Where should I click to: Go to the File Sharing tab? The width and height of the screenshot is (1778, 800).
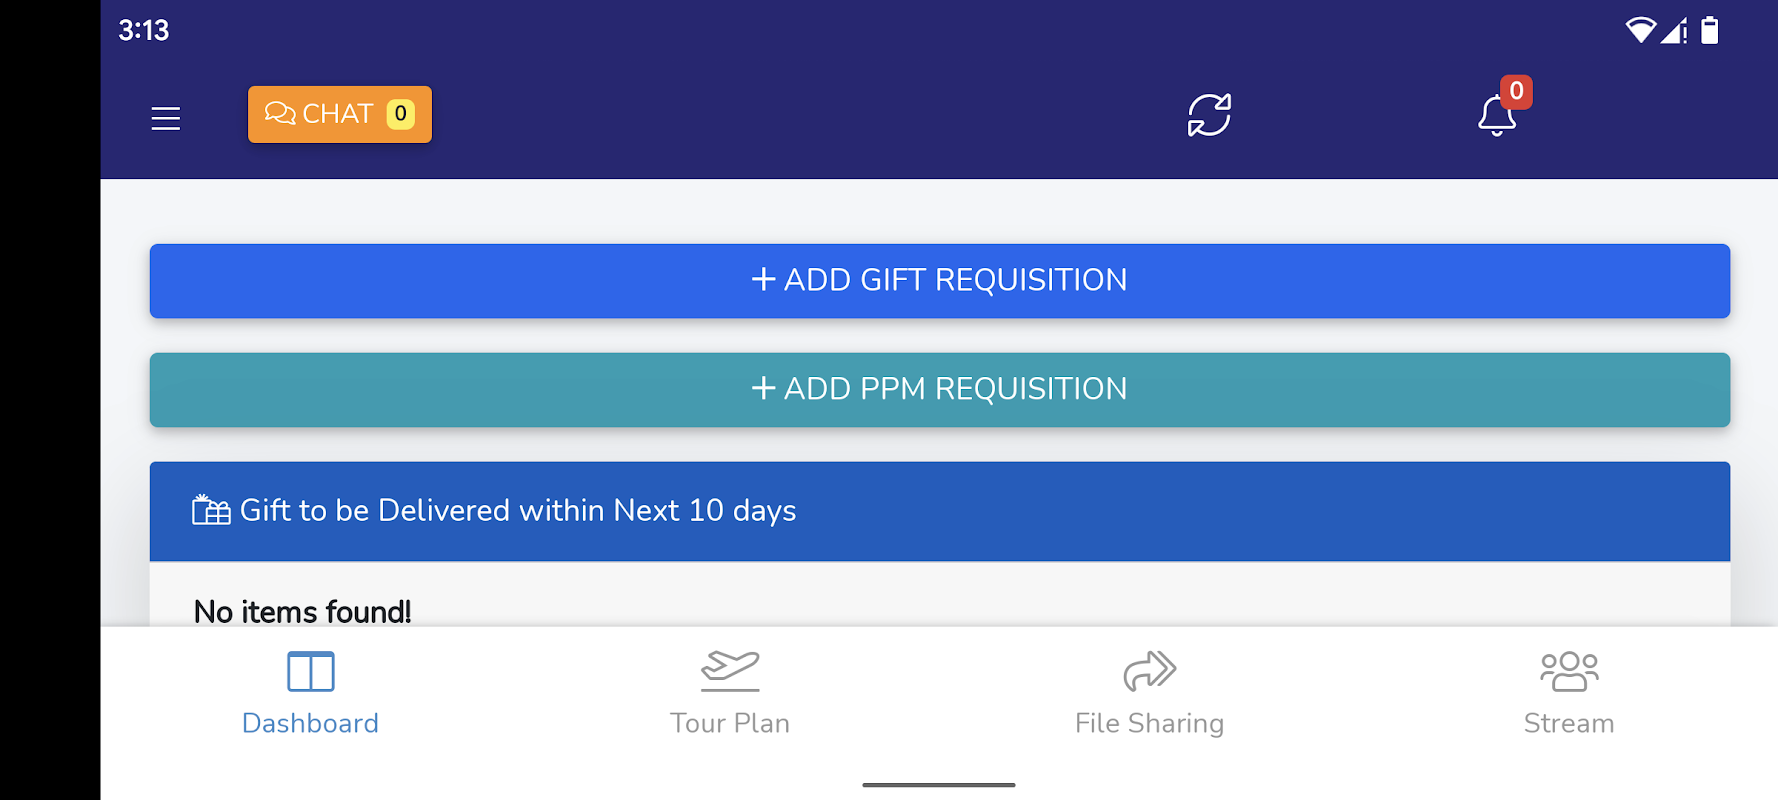(x=1149, y=722)
